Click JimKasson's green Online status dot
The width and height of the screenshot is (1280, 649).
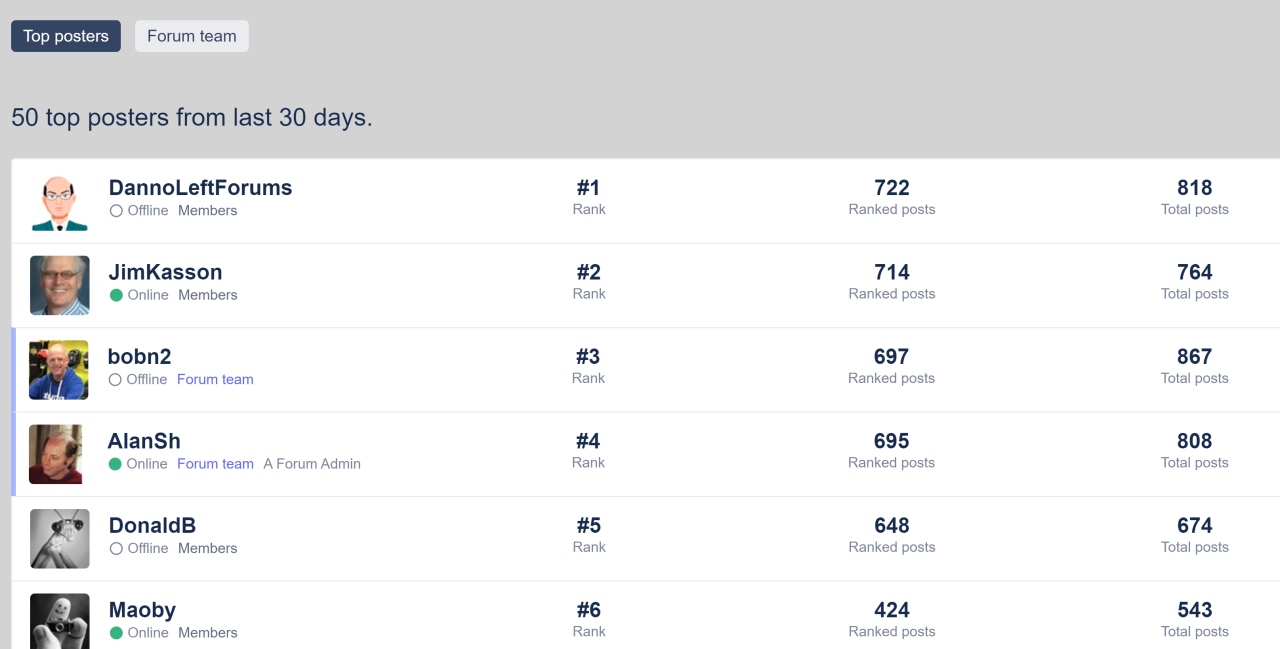tap(116, 295)
